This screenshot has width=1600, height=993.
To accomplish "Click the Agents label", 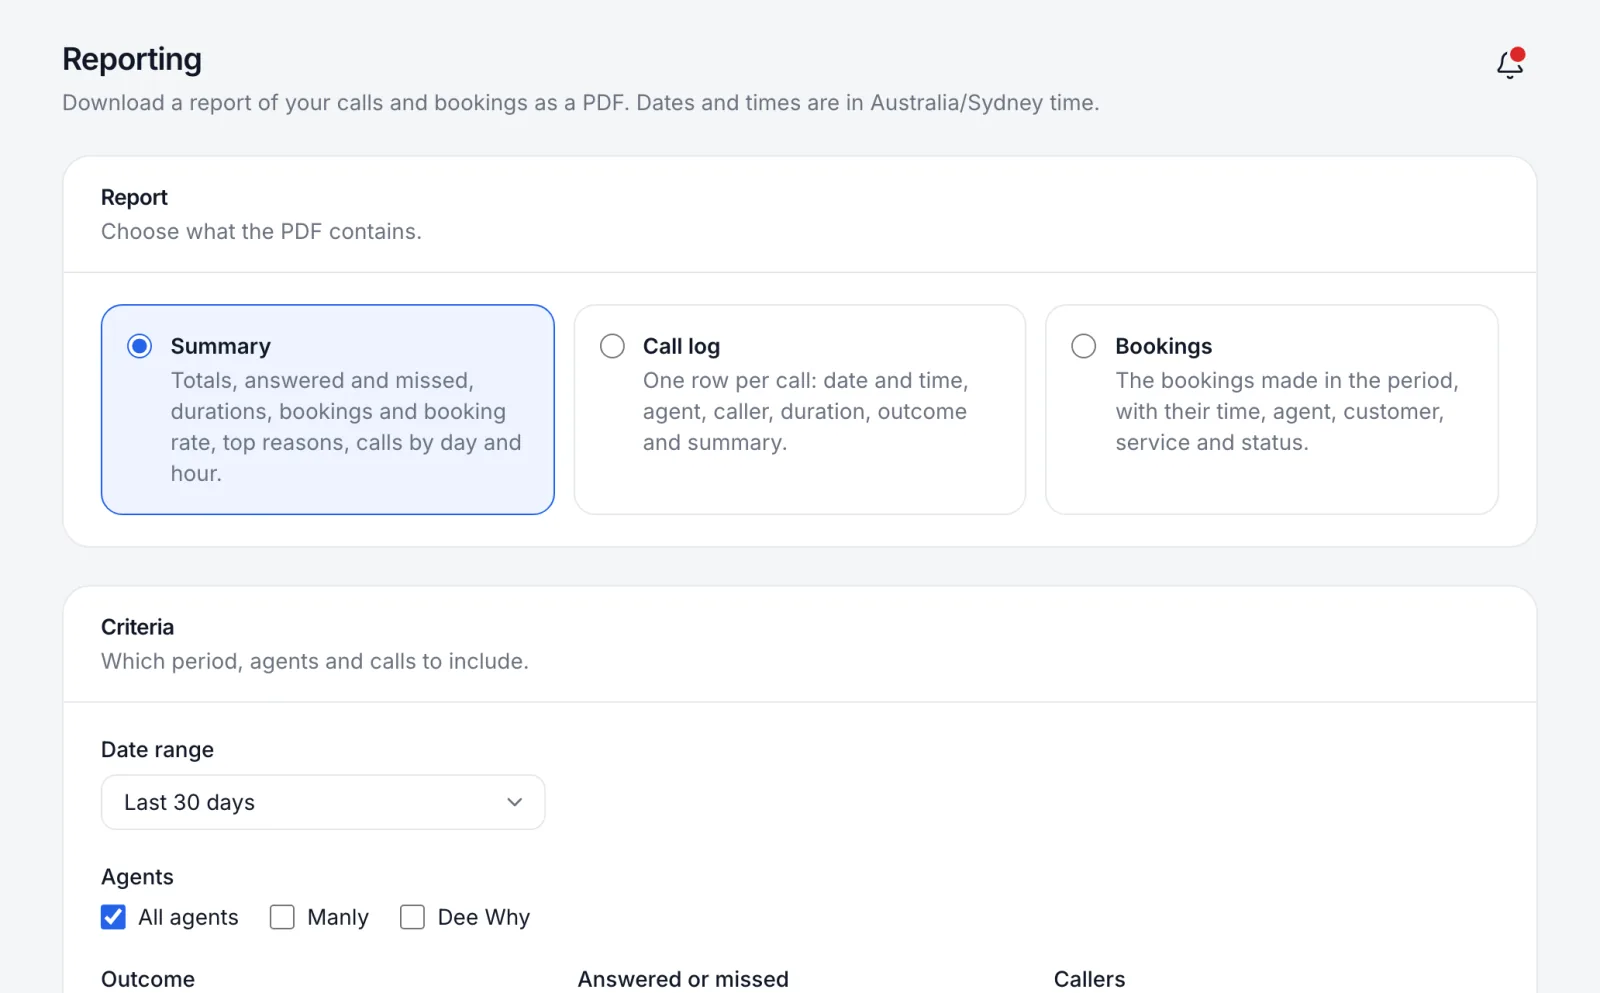I will (x=137, y=877).
